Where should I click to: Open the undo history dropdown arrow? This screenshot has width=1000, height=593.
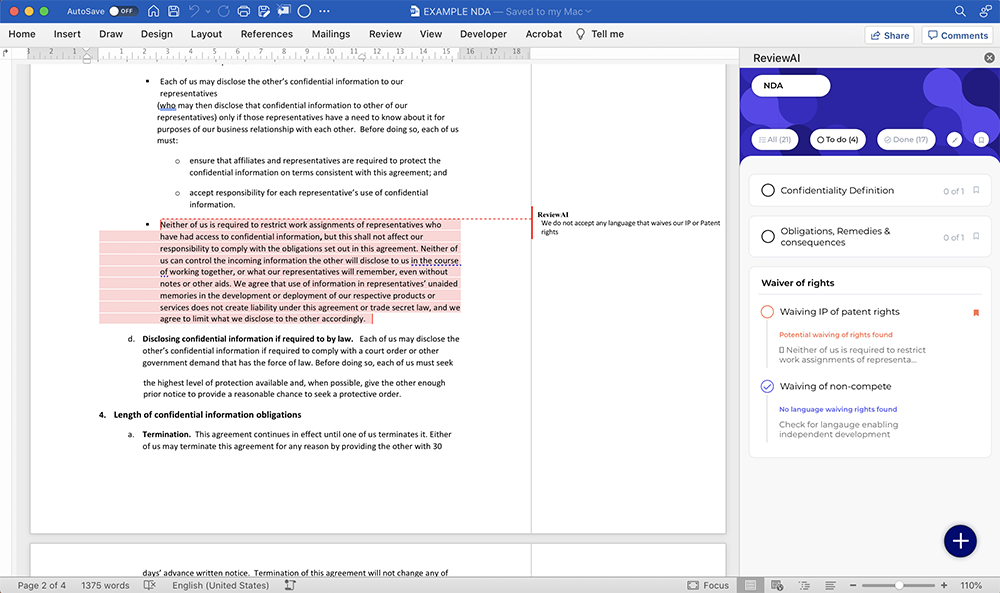pyautogui.click(x=208, y=11)
